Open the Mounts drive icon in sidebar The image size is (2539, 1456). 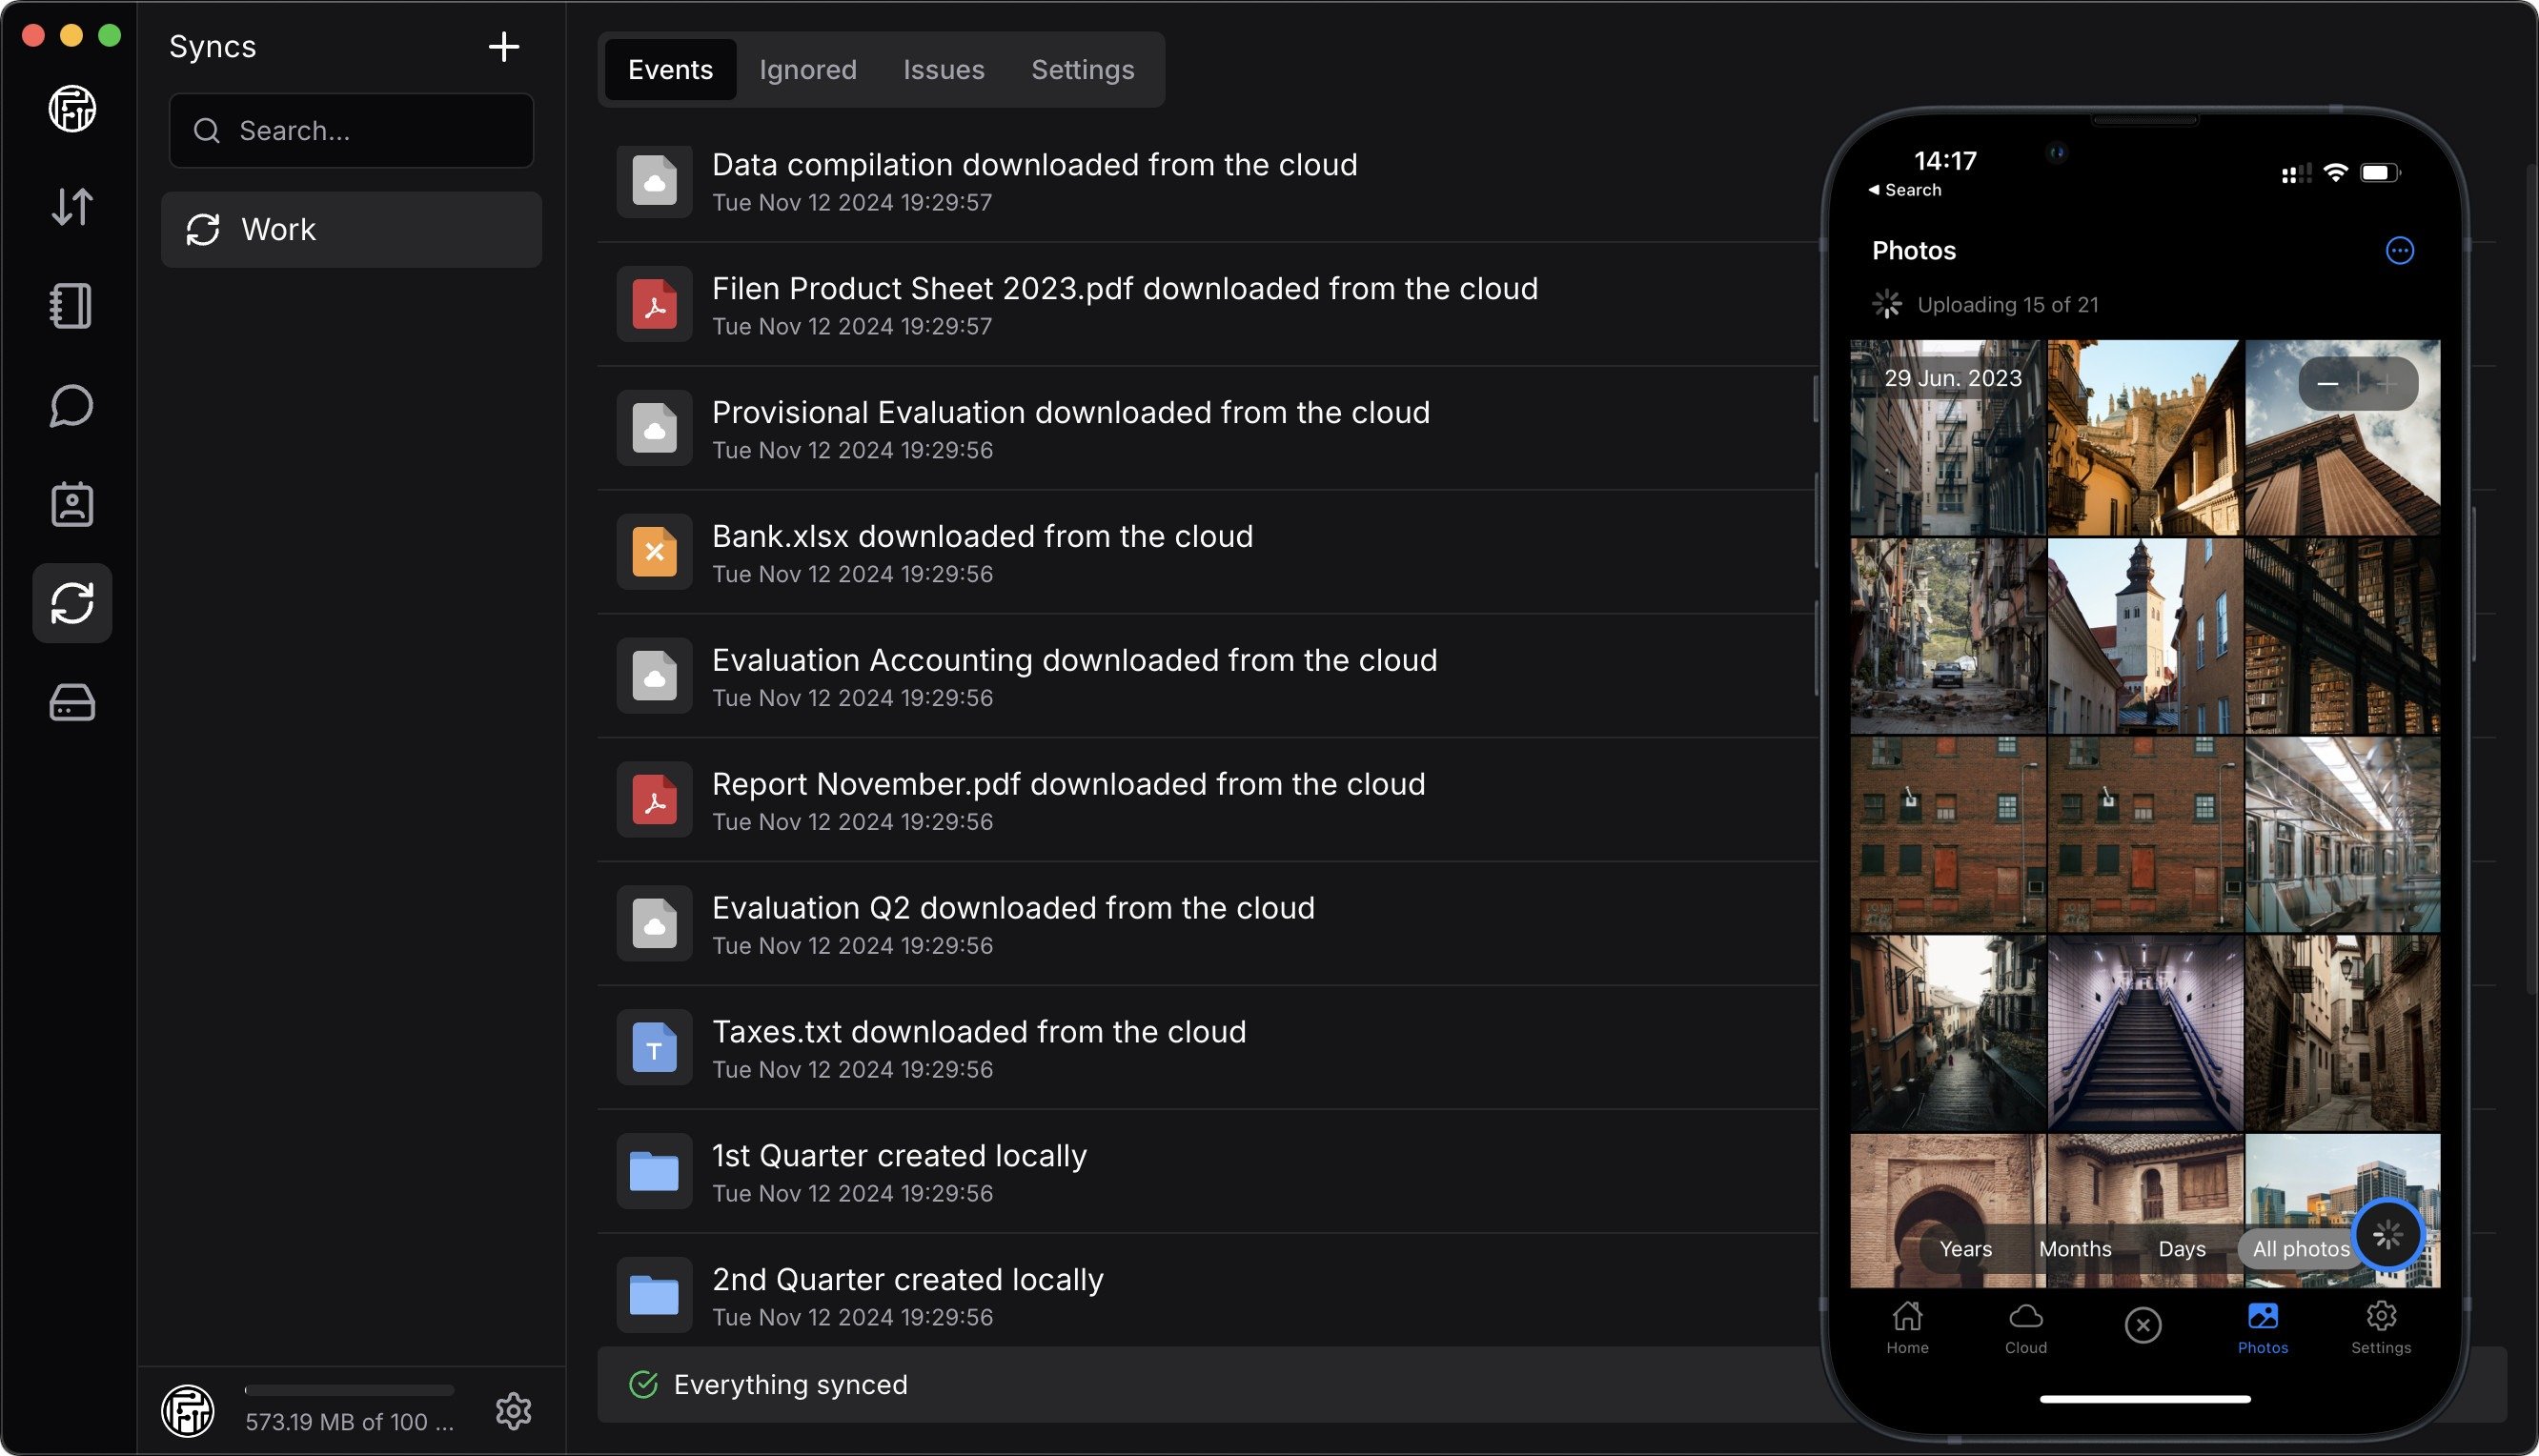coord(72,703)
